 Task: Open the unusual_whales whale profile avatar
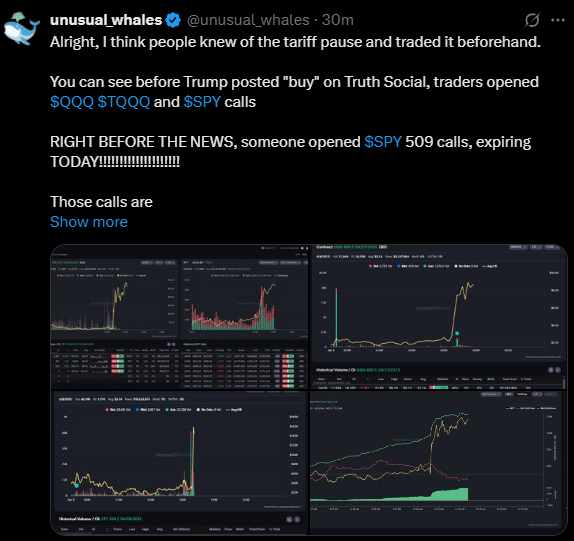click(22, 29)
